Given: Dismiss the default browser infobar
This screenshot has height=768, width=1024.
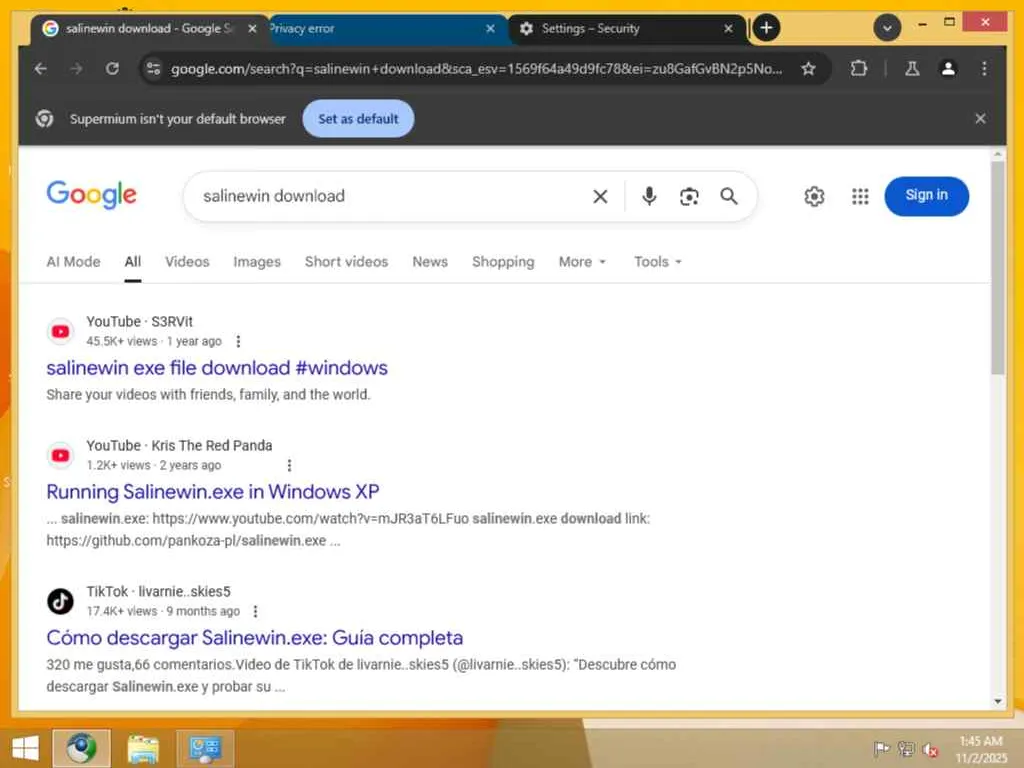Looking at the screenshot, I should pyautogui.click(x=980, y=119).
